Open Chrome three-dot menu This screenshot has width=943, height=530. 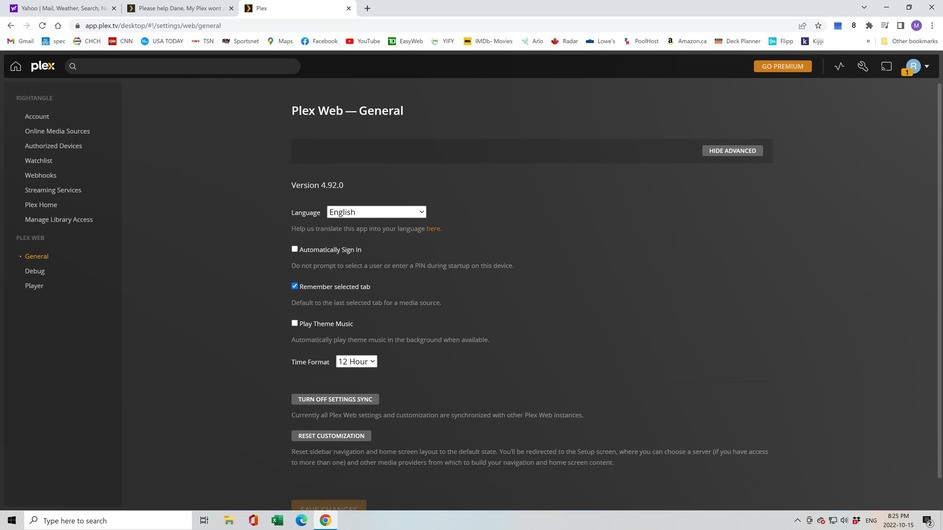point(932,25)
